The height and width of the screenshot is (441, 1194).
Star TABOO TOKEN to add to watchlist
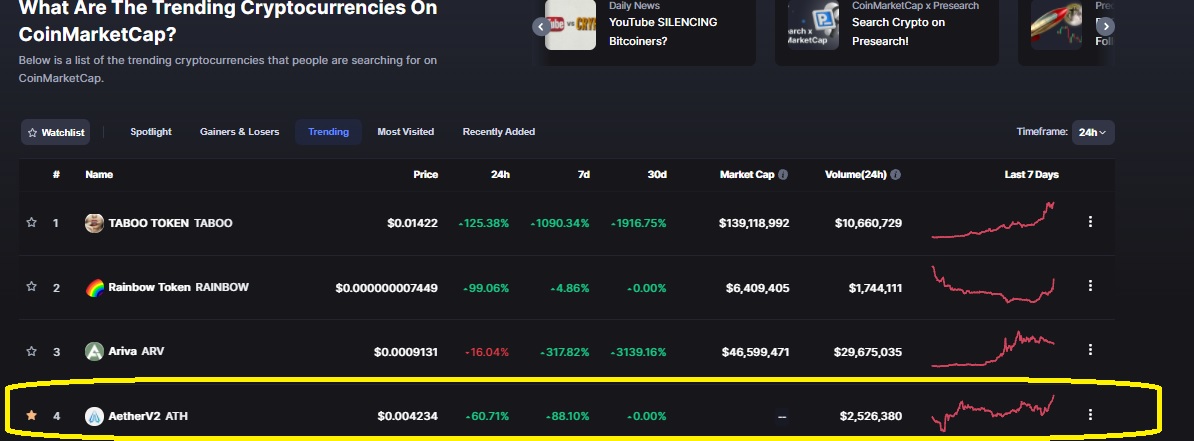(x=31, y=222)
